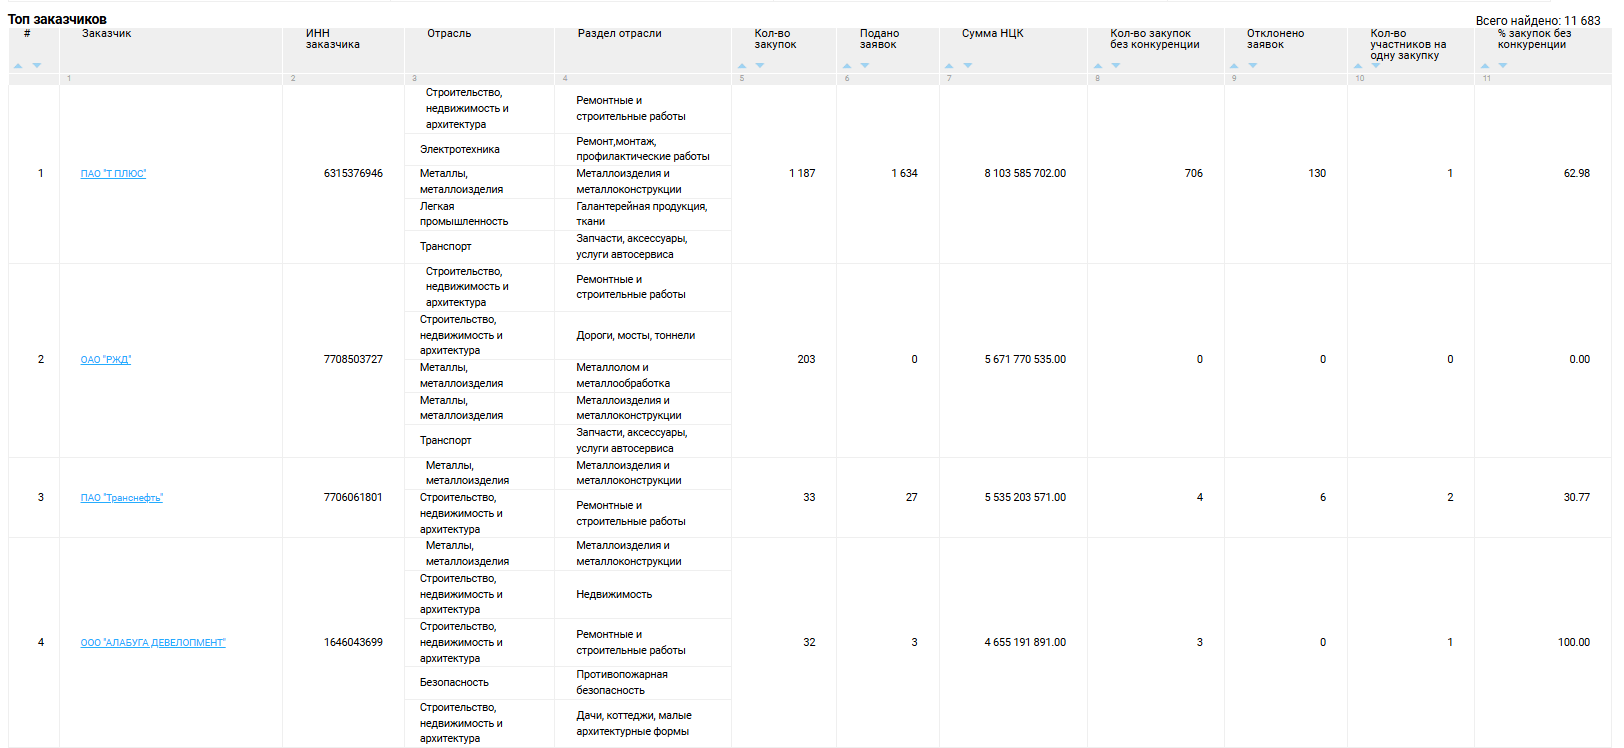Open the ПАО "Т ПЛЮС" customer link
This screenshot has height=748, width=1624.
(113, 174)
